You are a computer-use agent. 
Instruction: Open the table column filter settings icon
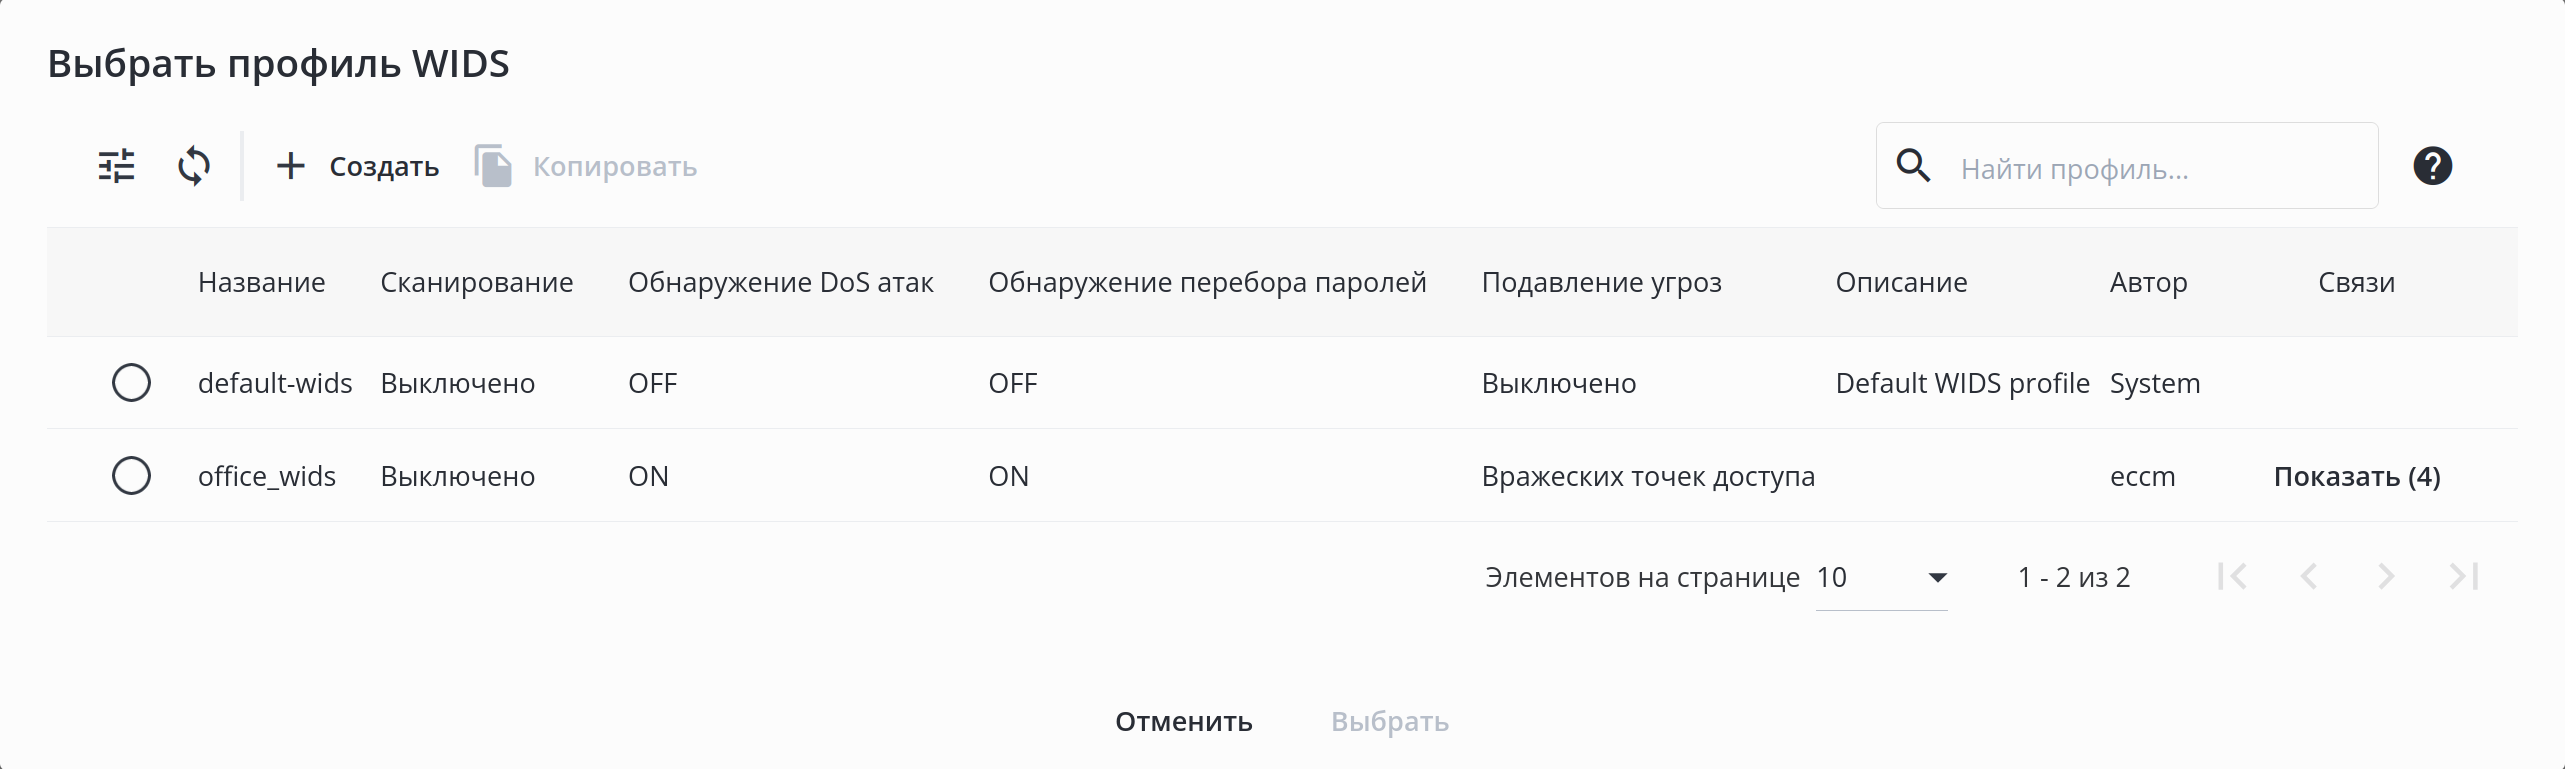[x=116, y=166]
